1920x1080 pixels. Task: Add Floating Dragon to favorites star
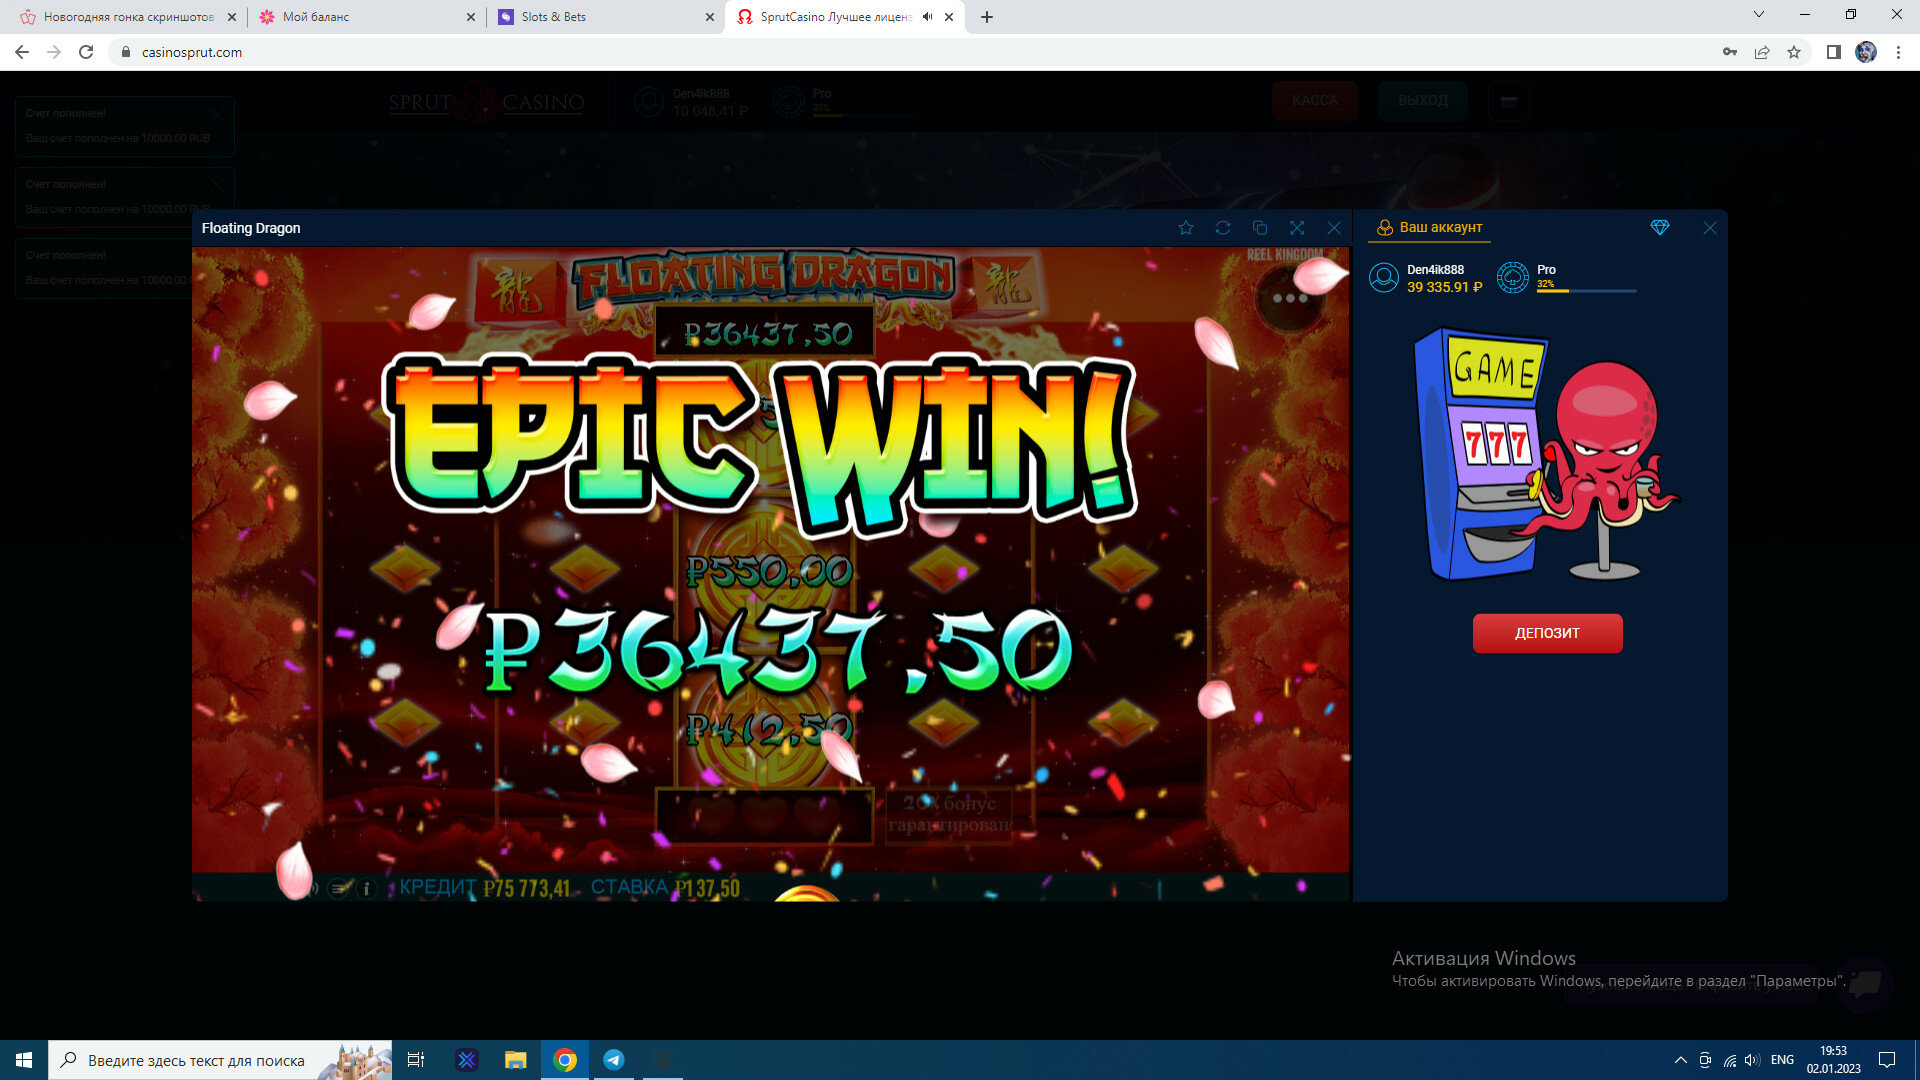pos(1186,228)
